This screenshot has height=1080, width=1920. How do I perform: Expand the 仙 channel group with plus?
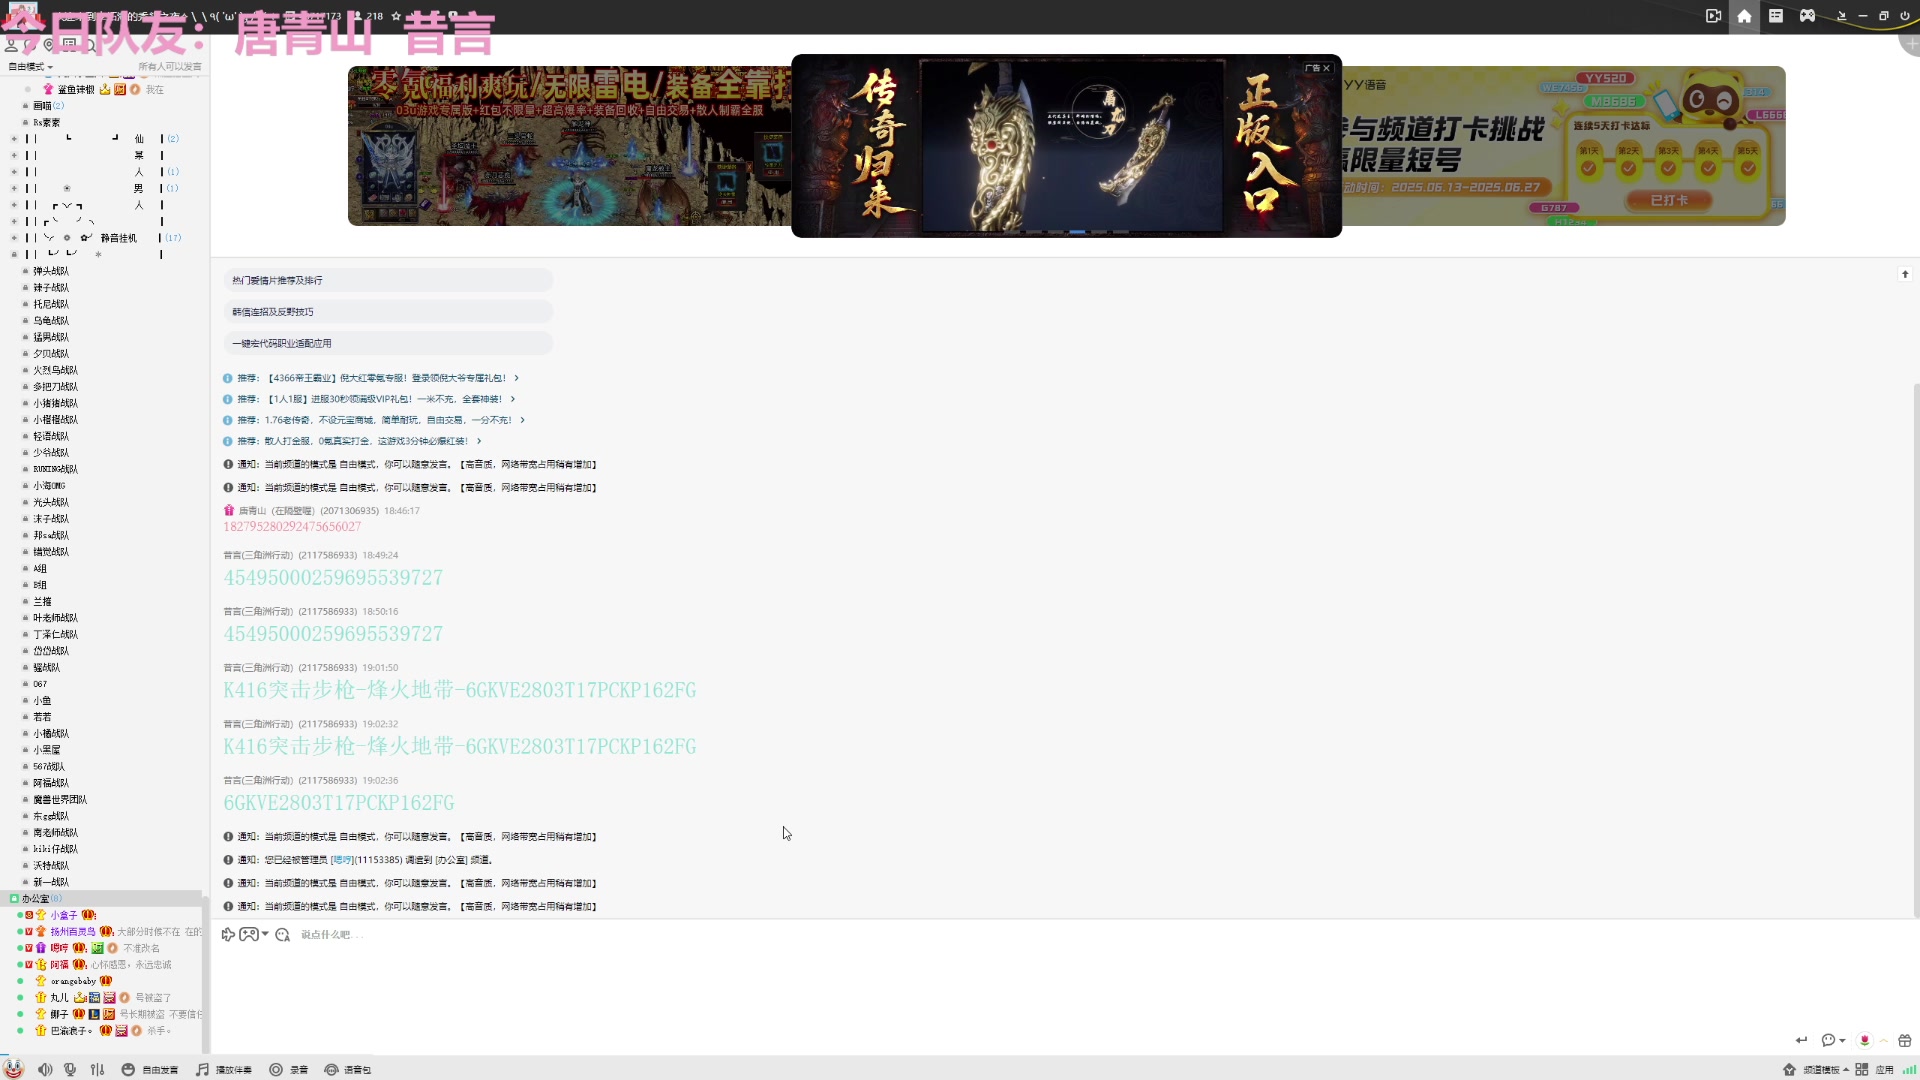(x=14, y=139)
